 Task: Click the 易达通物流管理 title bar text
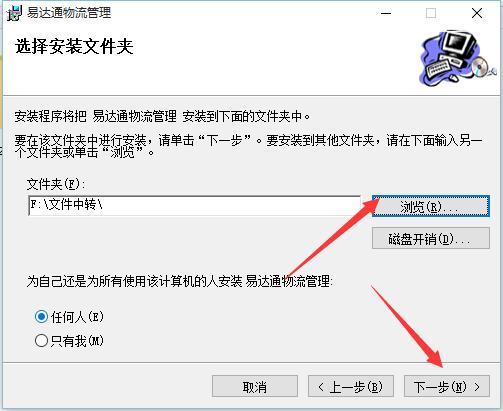[x=69, y=13]
